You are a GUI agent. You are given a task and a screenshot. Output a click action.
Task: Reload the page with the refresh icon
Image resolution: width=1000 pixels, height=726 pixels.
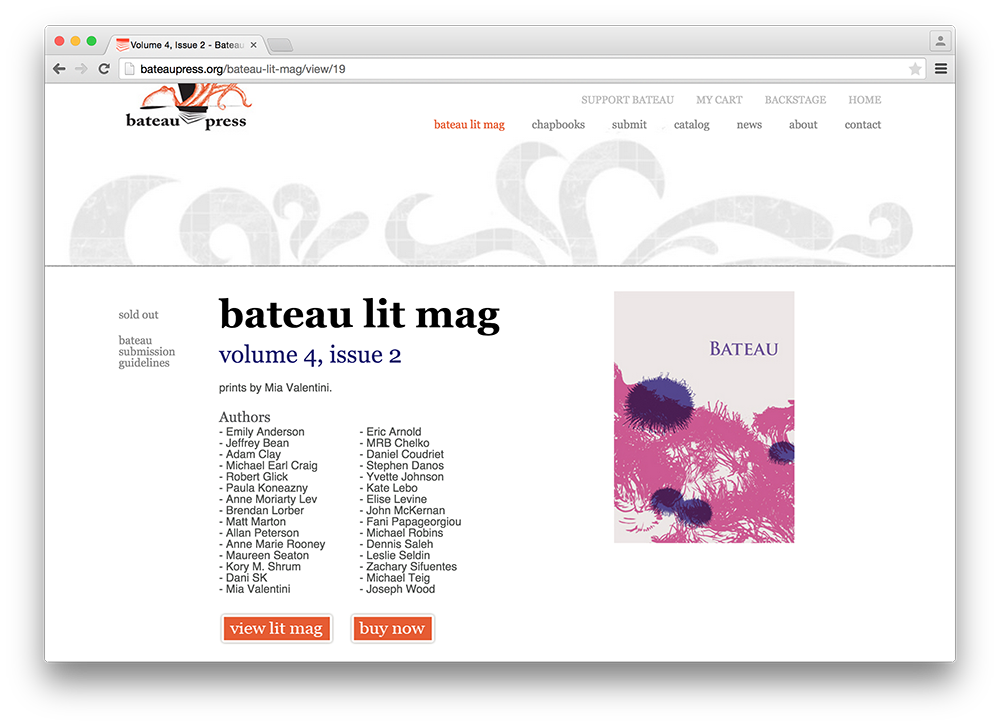(x=104, y=69)
